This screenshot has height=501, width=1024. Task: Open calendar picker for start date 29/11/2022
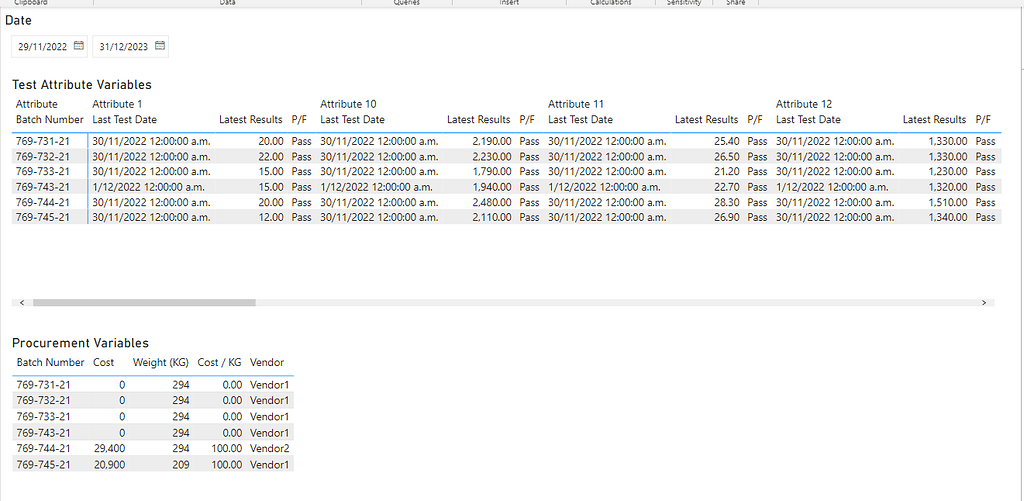[79, 46]
